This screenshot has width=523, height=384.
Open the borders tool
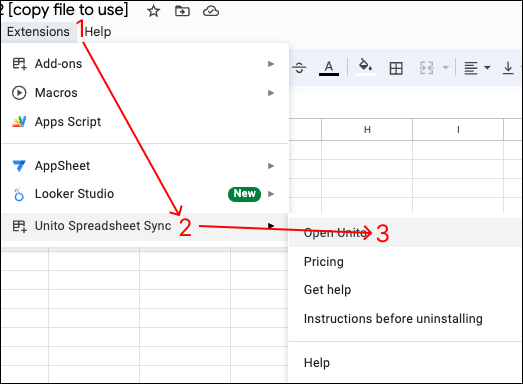[x=396, y=68]
